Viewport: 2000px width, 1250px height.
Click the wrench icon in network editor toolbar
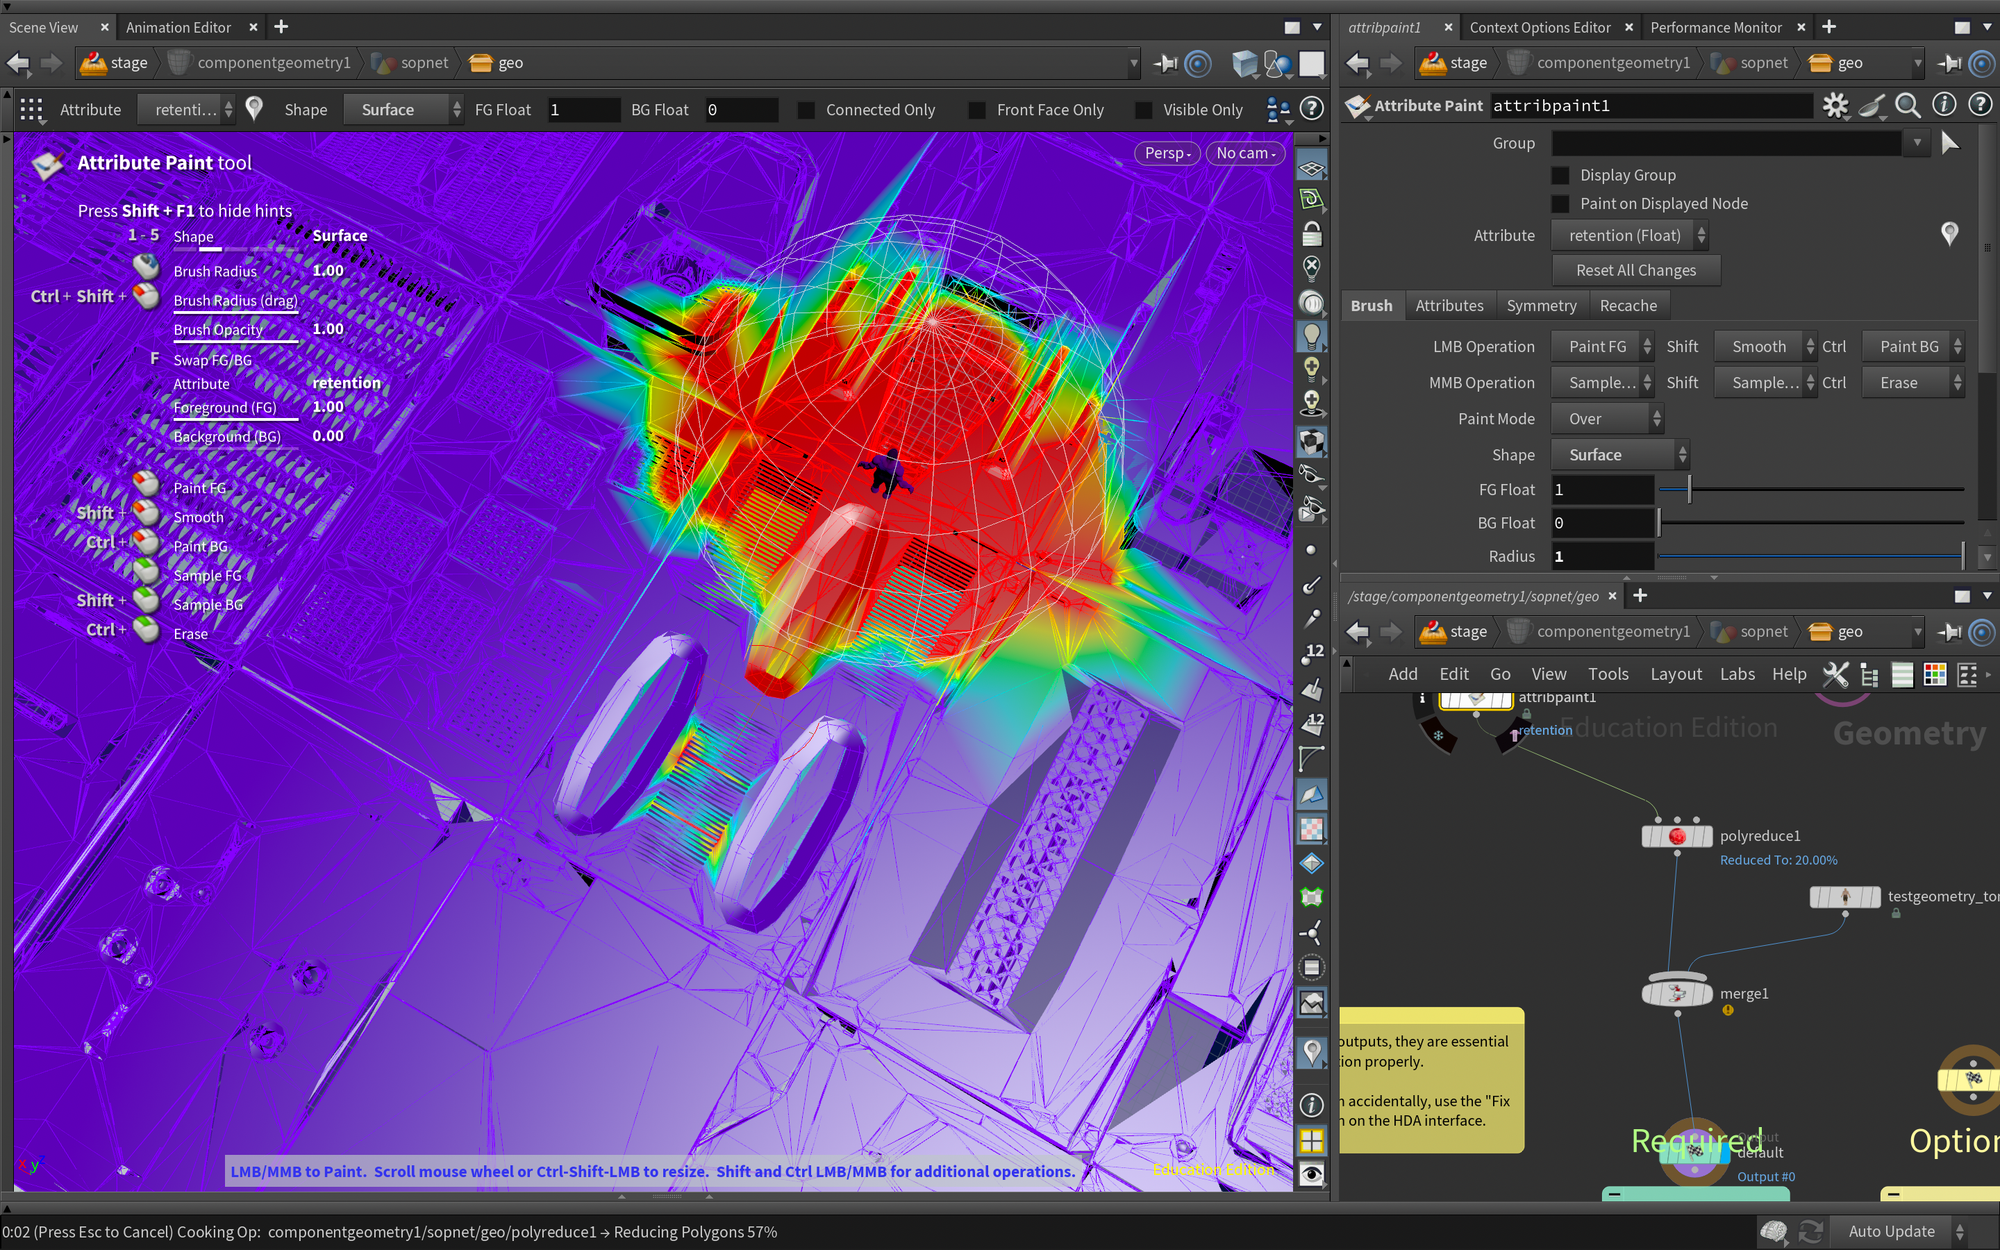click(x=1836, y=674)
